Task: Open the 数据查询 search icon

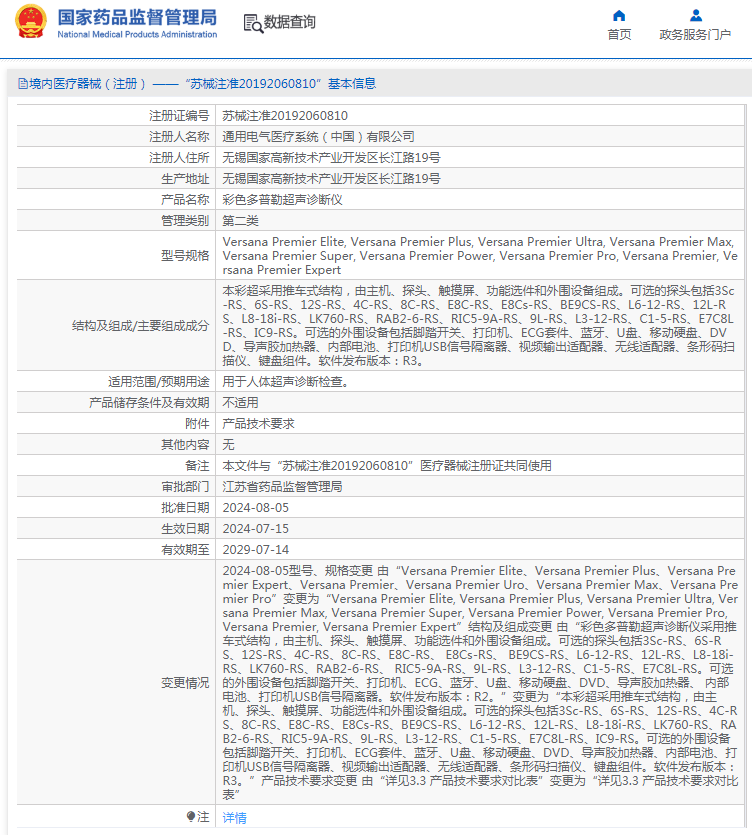Action: [x=253, y=23]
